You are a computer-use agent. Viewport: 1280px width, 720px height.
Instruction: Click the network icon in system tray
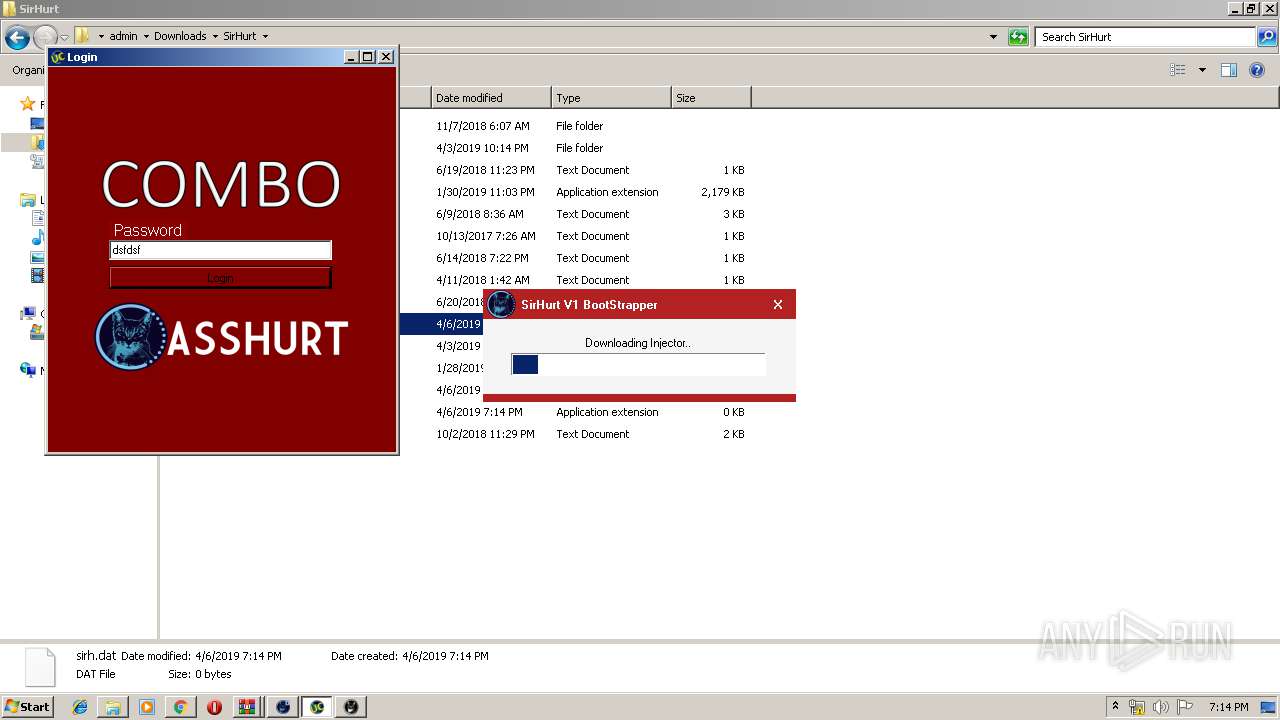click(x=1137, y=707)
